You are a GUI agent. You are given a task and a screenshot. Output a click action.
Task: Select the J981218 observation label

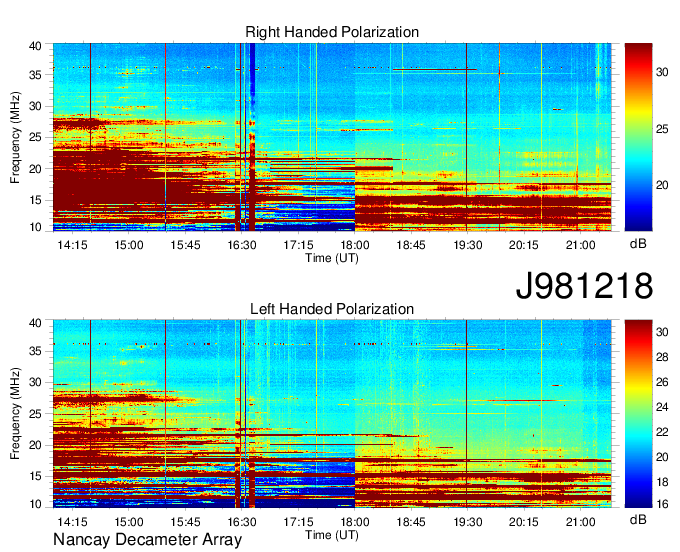tap(584, 286)
